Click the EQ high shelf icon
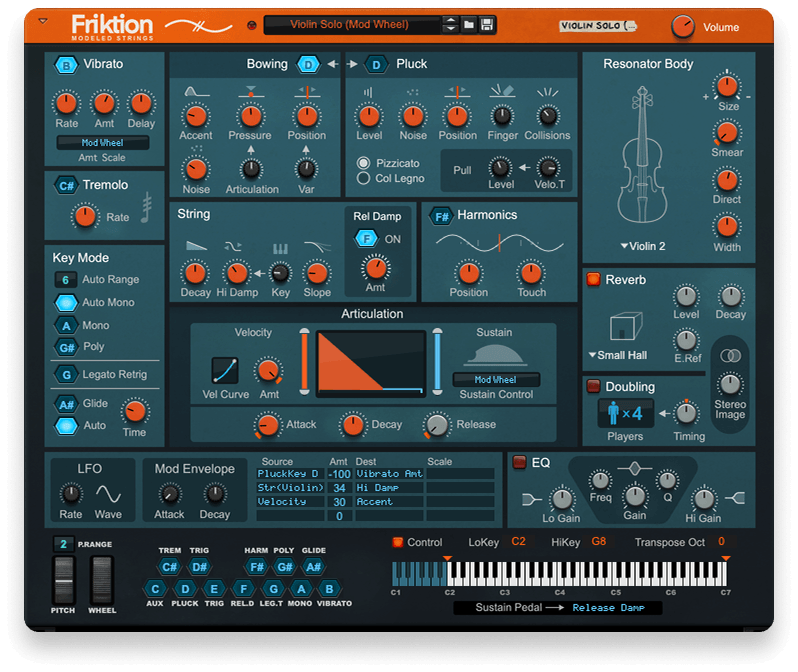798x672 pixels. point(735,498)
